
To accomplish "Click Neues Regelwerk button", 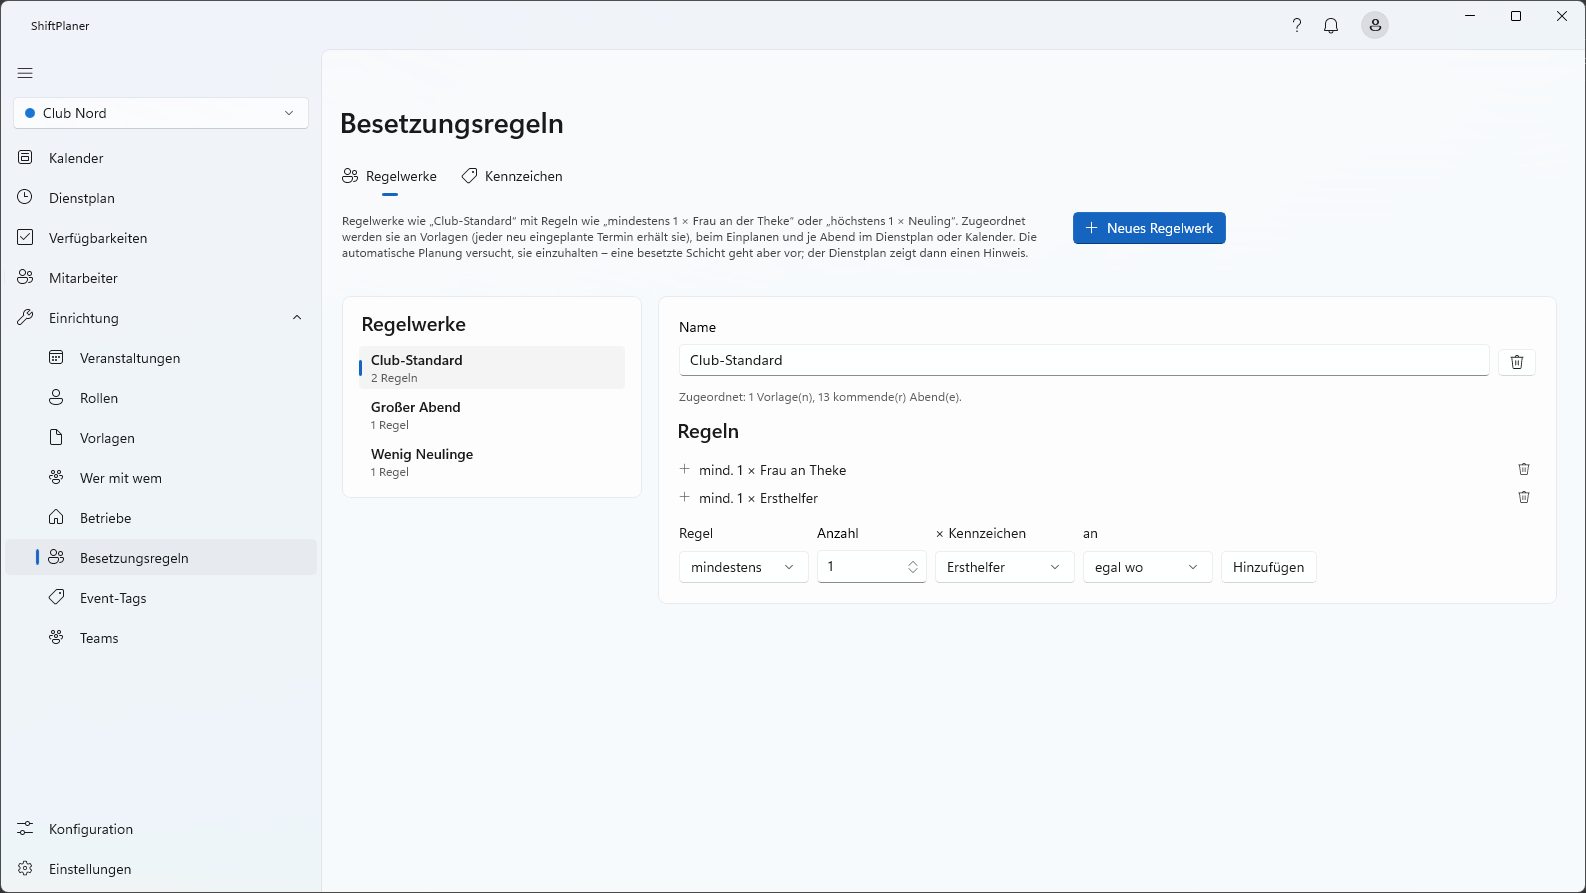I will click(1149, 228).
